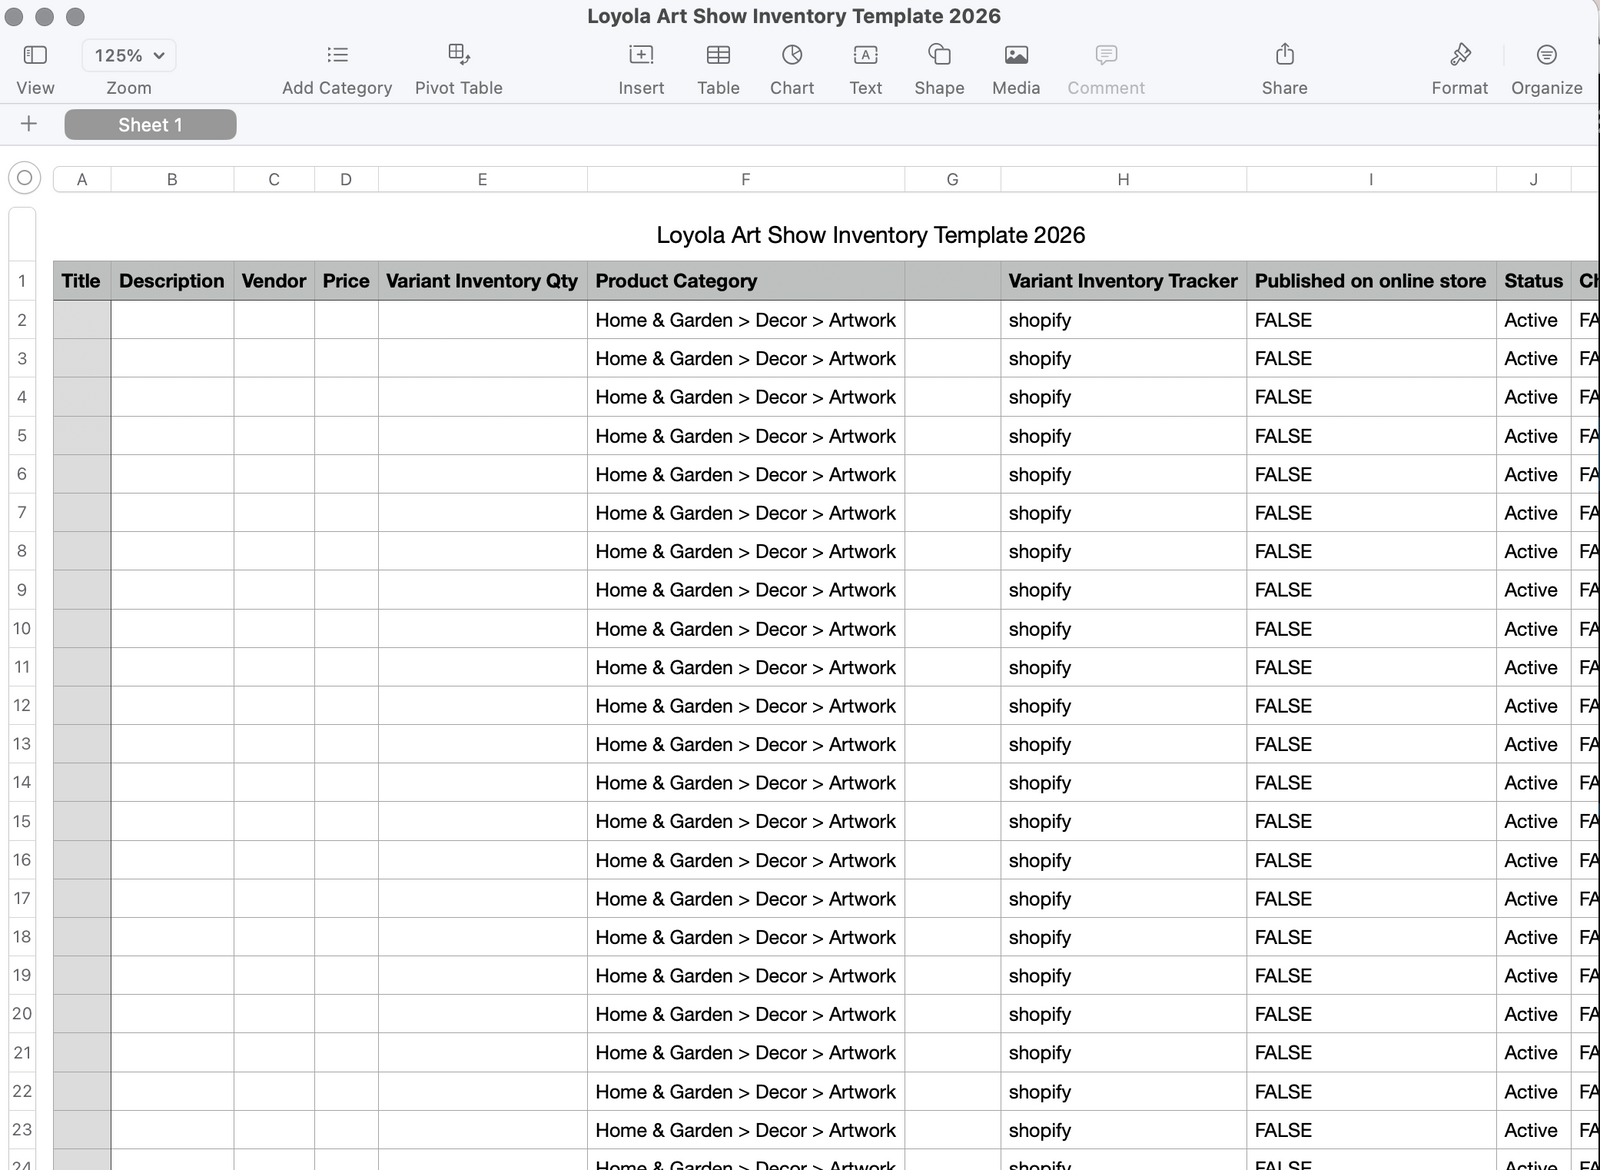Screen dimensions: 1600x1170
Task: Select row 1 header number
Action: [x=22, y=281]
